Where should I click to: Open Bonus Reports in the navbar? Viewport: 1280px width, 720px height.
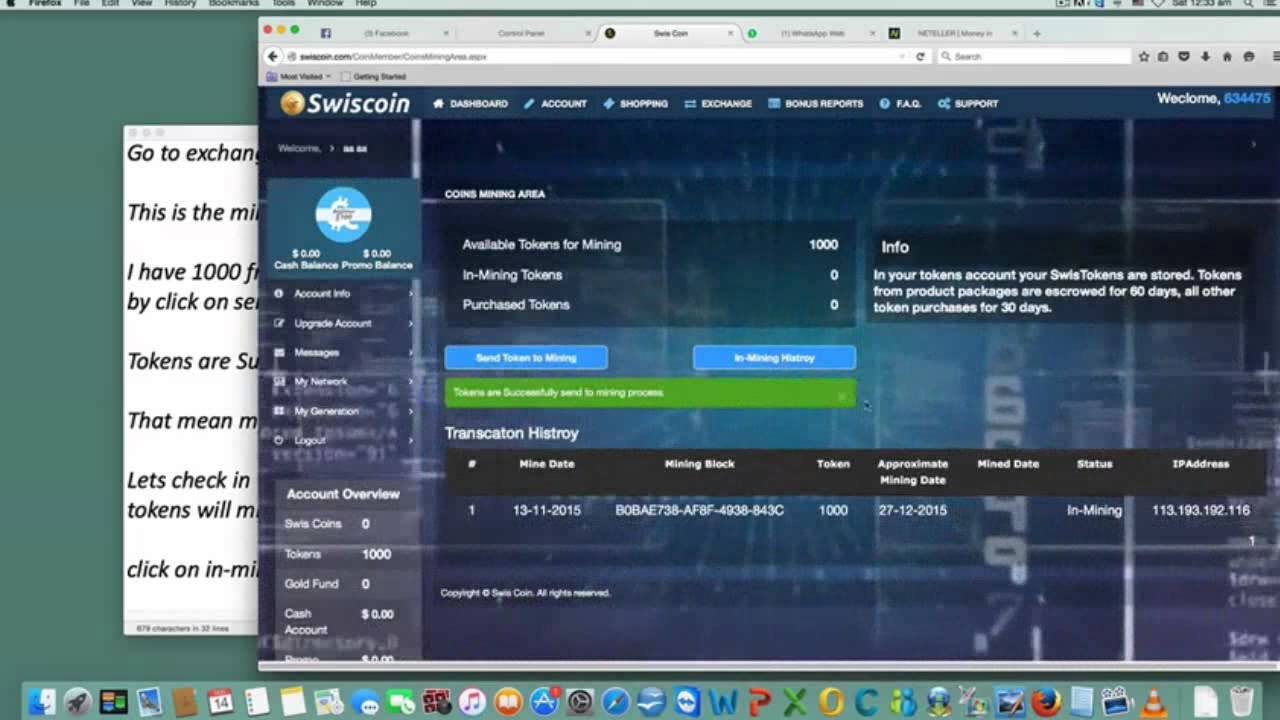pyautogui.click(x=815, y=103)
